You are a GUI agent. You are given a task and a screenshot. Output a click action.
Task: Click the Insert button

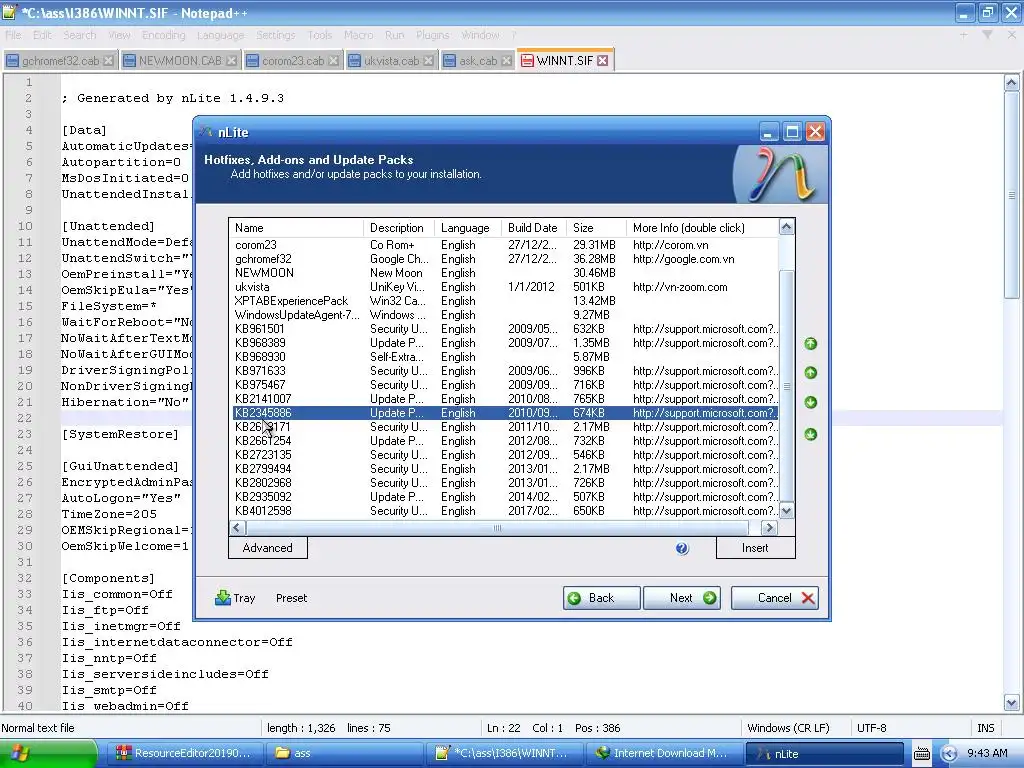[756, 548]
